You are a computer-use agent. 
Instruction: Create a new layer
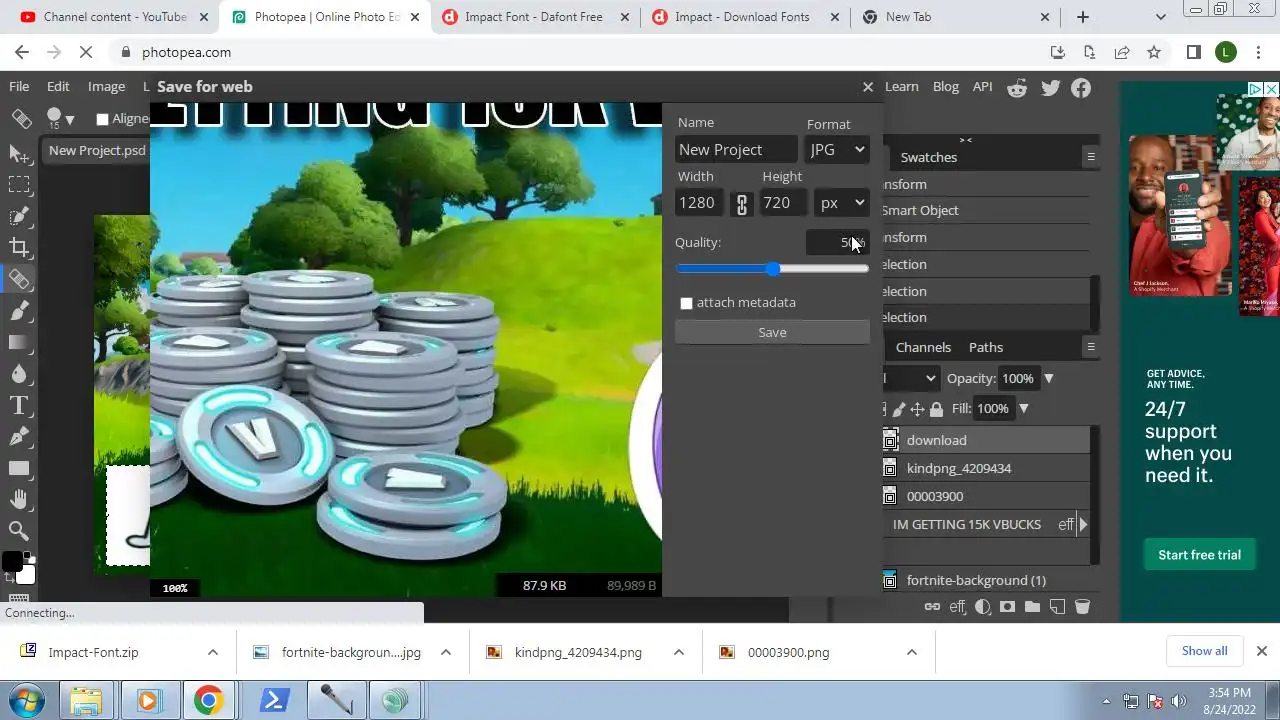click(x=1057, y=607)
